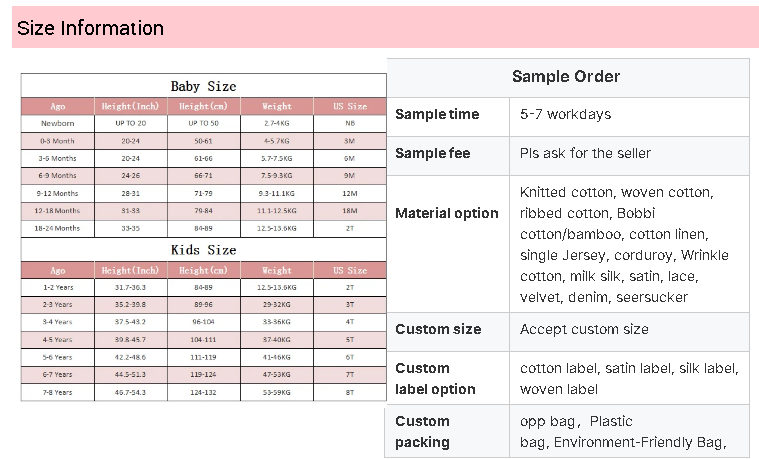Select the 12M US size cell
The width and height of the screenshot is (759, 459).
[x=349, y=193]
